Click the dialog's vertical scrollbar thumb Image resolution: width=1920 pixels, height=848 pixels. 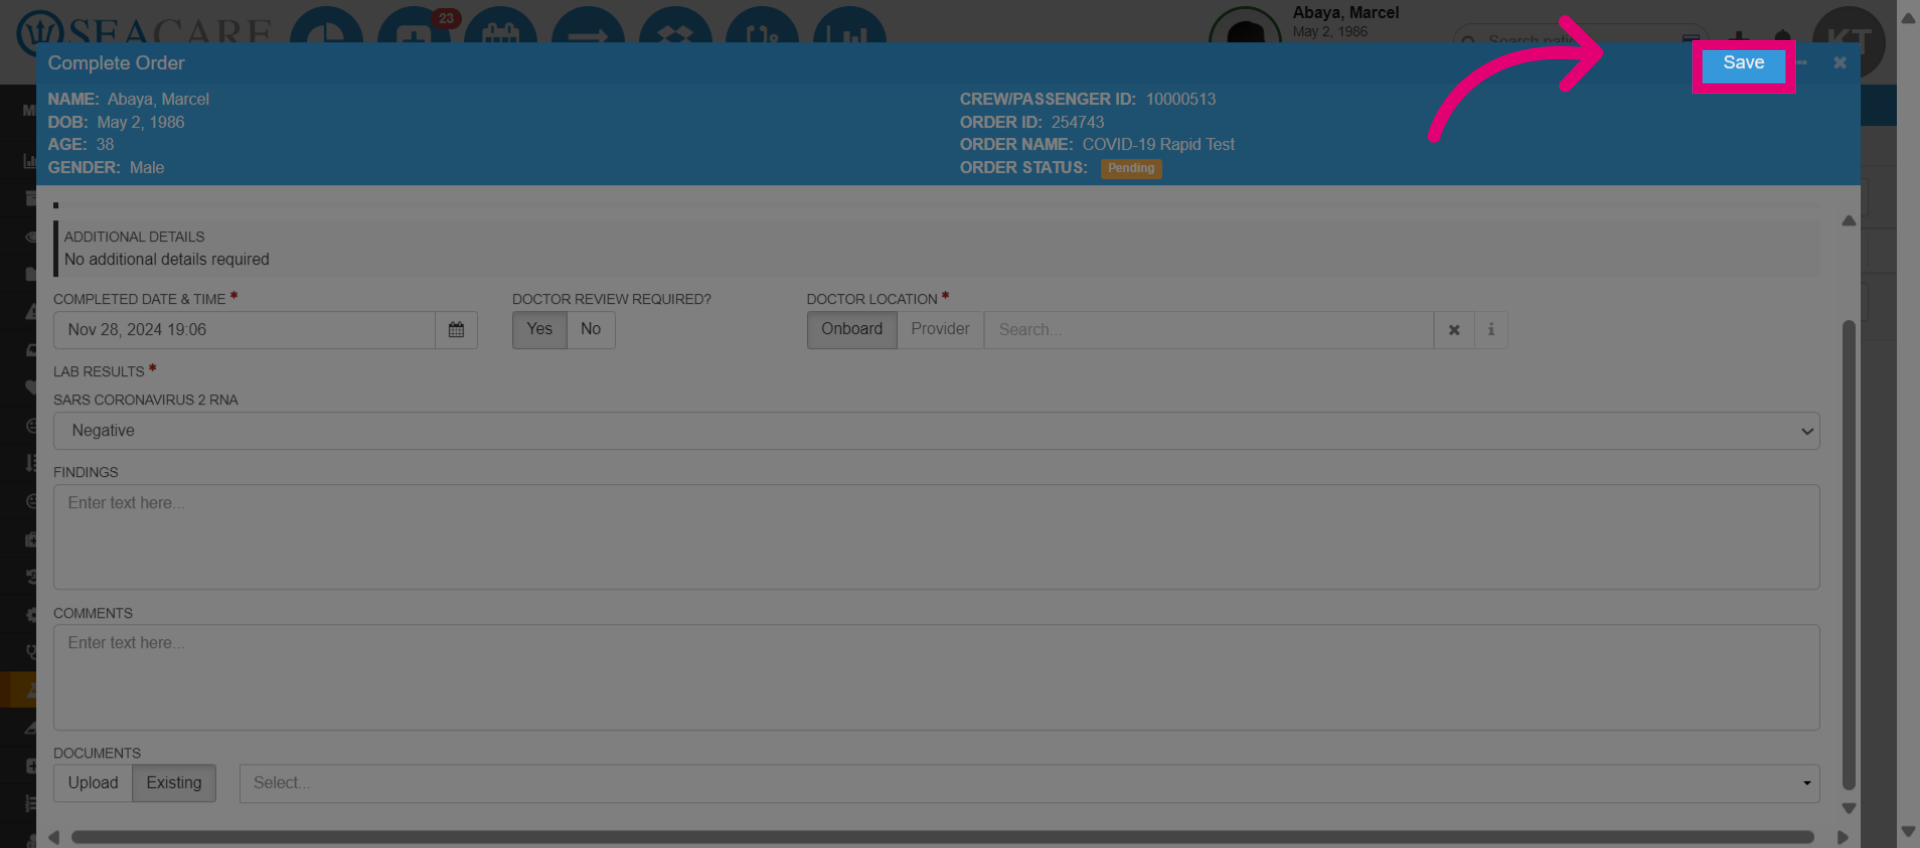[x=1849, y=555]
